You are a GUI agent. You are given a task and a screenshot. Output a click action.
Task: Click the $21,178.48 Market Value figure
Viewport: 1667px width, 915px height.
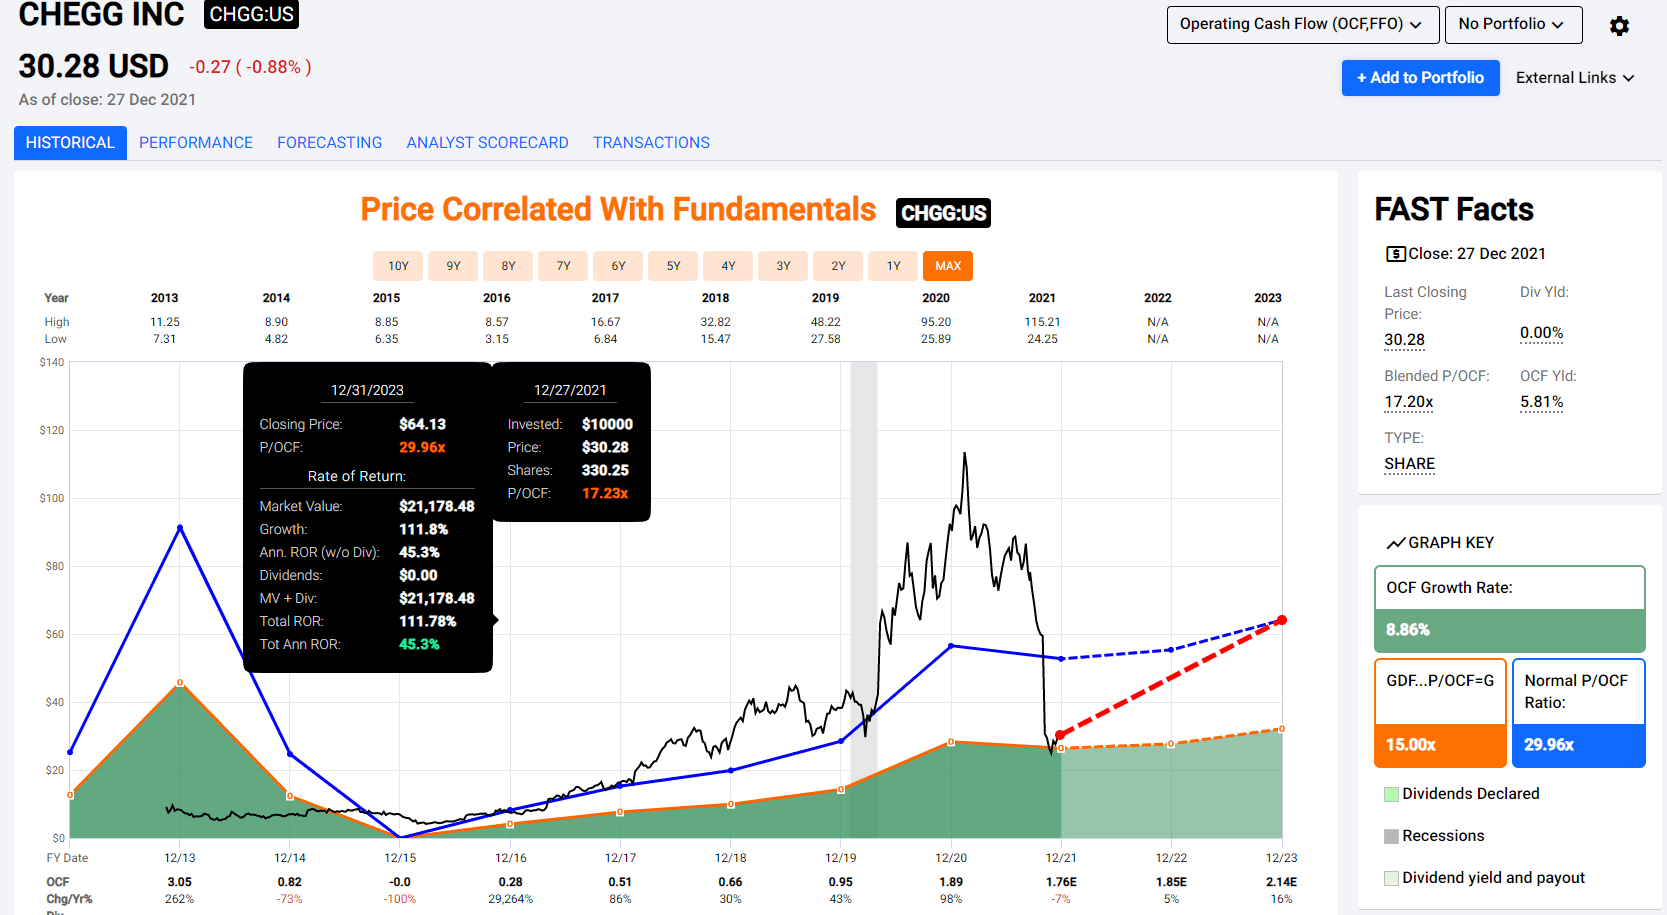tap(437, 506)
